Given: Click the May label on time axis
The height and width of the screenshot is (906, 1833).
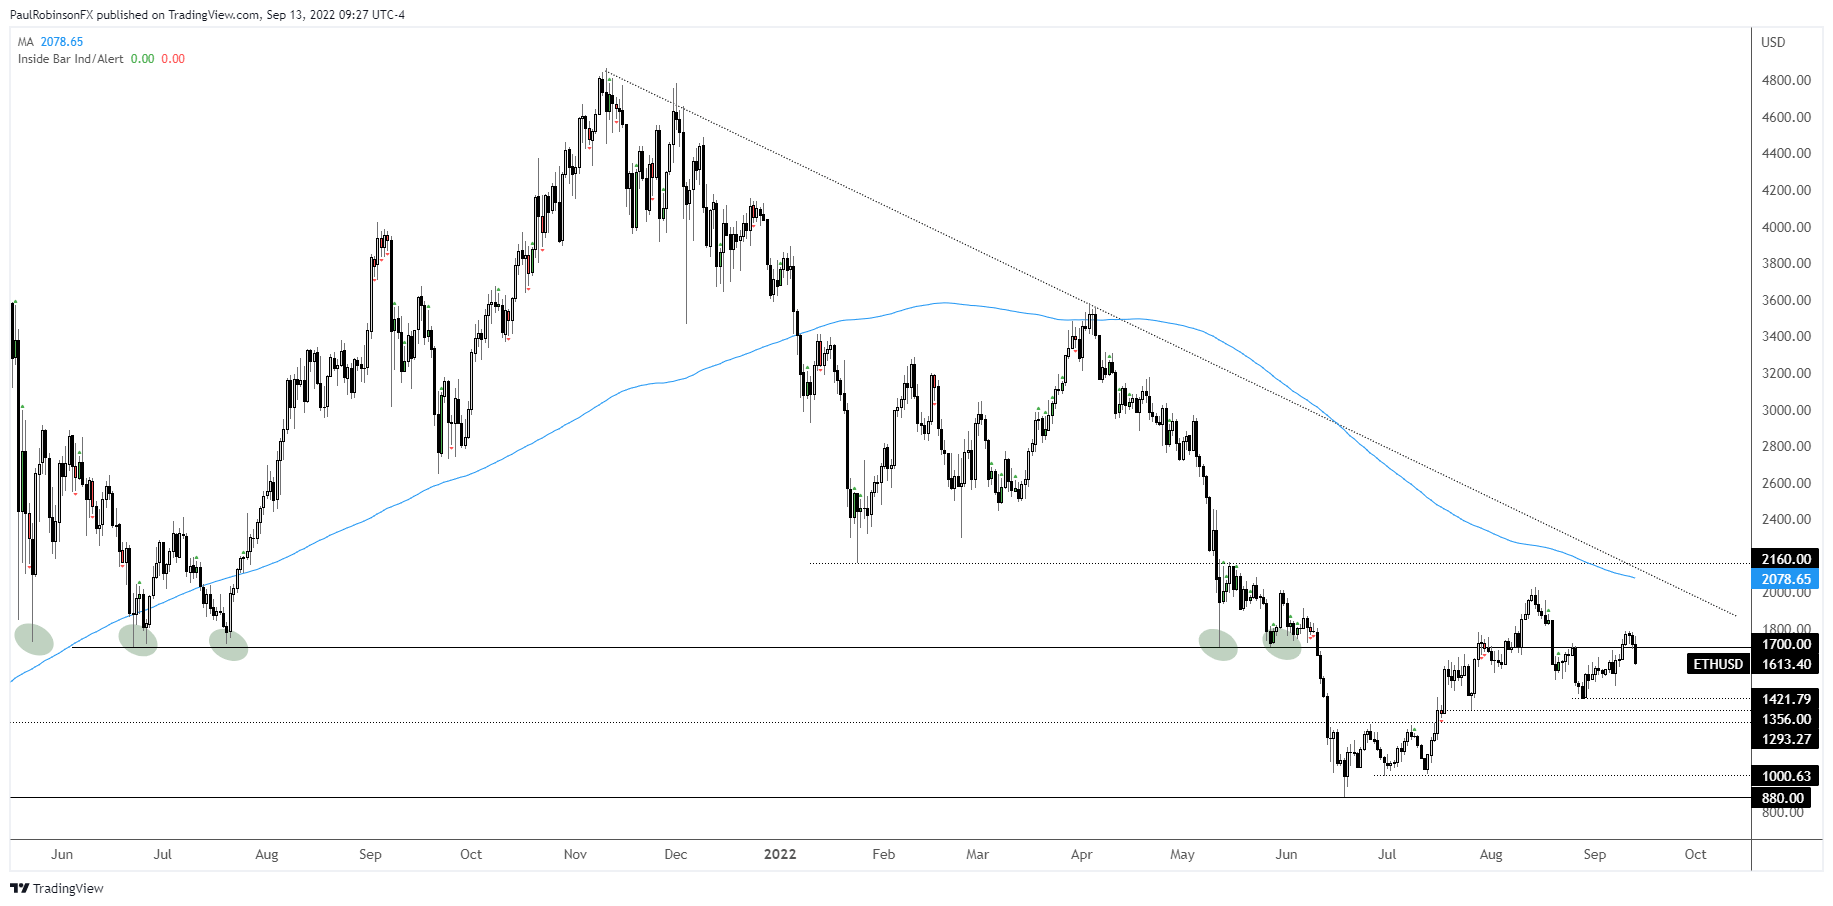Looking at the screenshot, I should tap(1182, 854).
